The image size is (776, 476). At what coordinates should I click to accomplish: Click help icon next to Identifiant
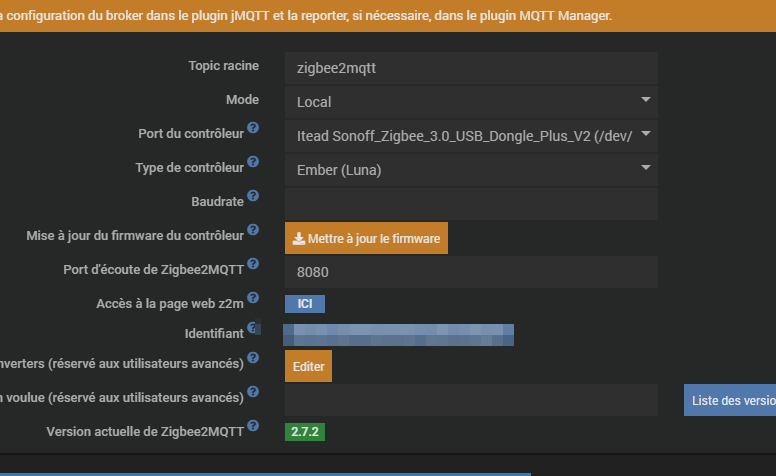pos(253,328)
